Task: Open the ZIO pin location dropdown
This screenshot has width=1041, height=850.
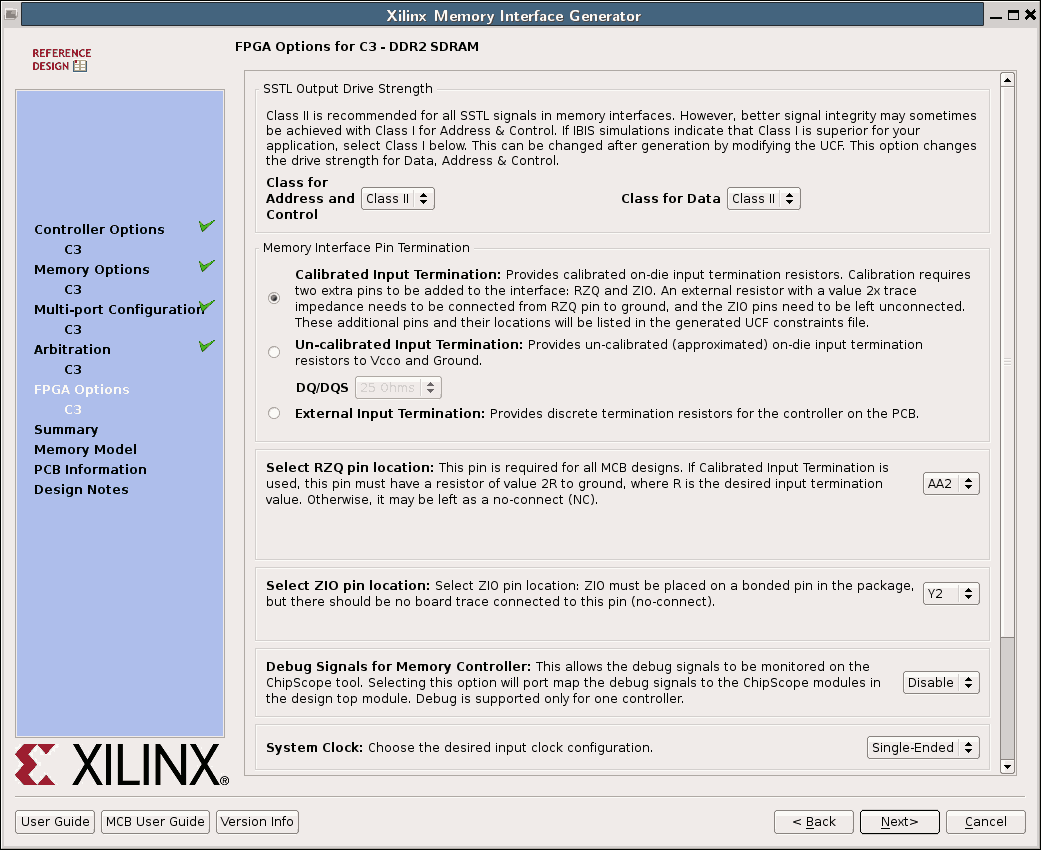Action: coord(950,594)
